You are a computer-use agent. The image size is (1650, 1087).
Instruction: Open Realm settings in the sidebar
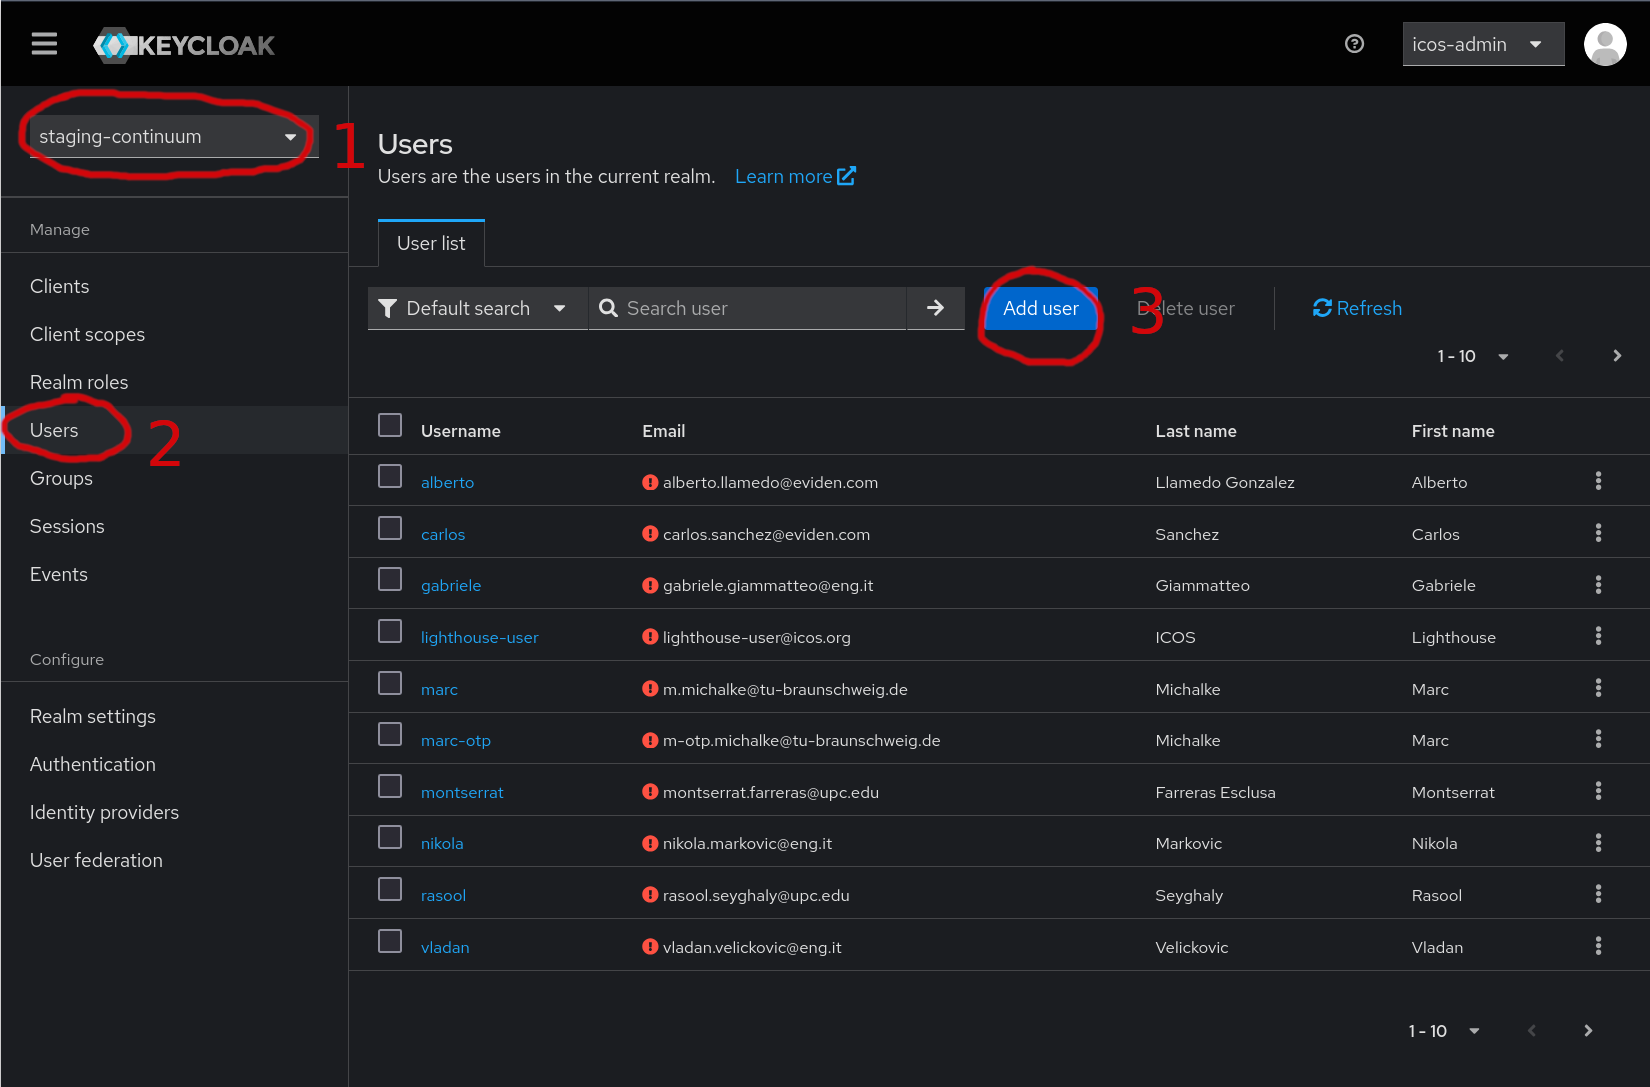tap(93, 716)
